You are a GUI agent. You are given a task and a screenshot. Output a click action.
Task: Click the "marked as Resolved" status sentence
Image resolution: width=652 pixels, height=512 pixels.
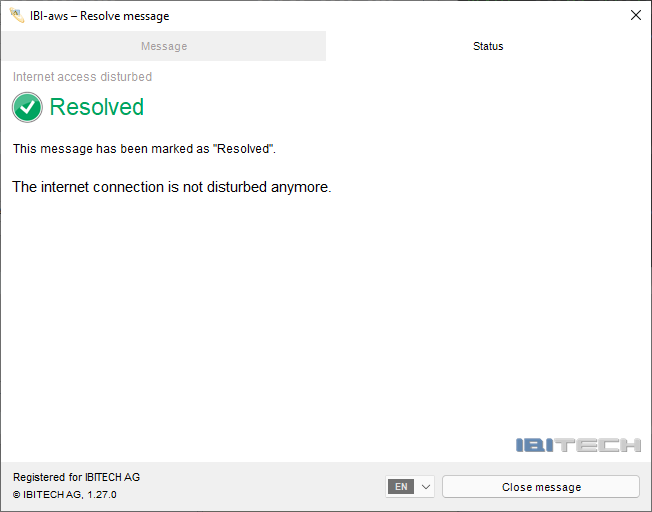(x=144, y=149)
